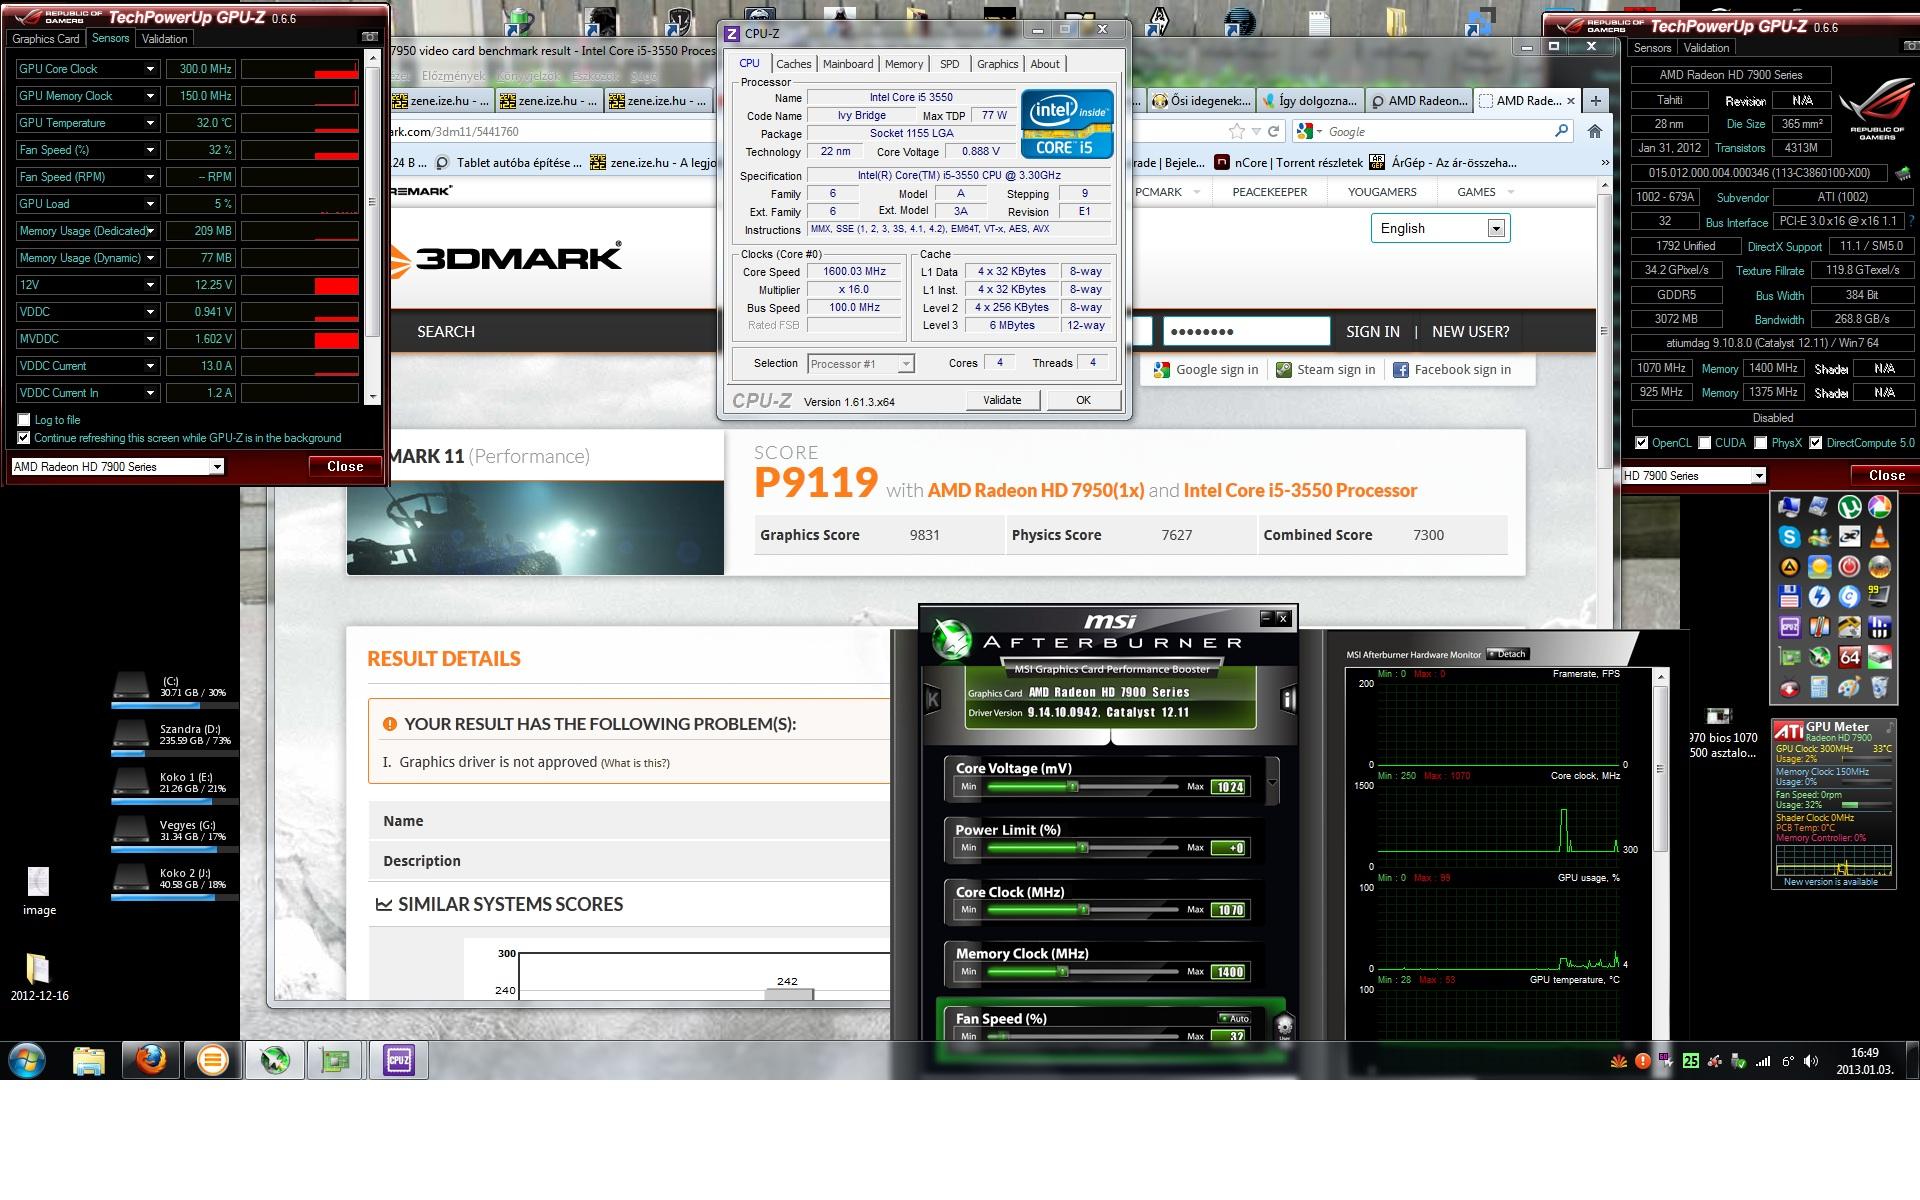The width and height of the screenshot is (1920, 1200).
Task: Expand the Afterburner core voltage arrow
Action: tap(1272, 782)
